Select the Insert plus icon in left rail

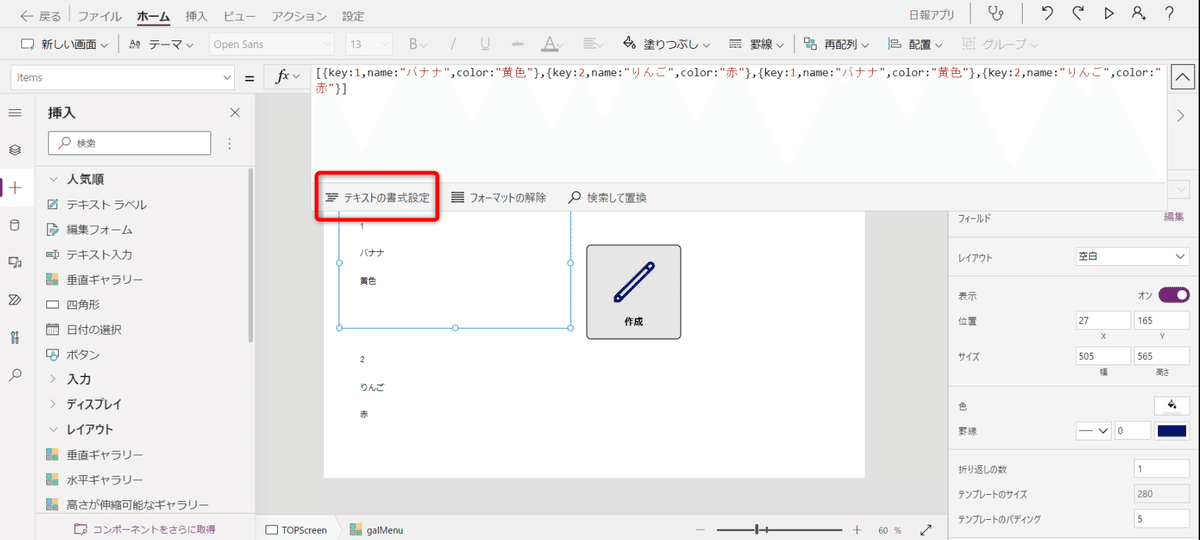point(15,187)
